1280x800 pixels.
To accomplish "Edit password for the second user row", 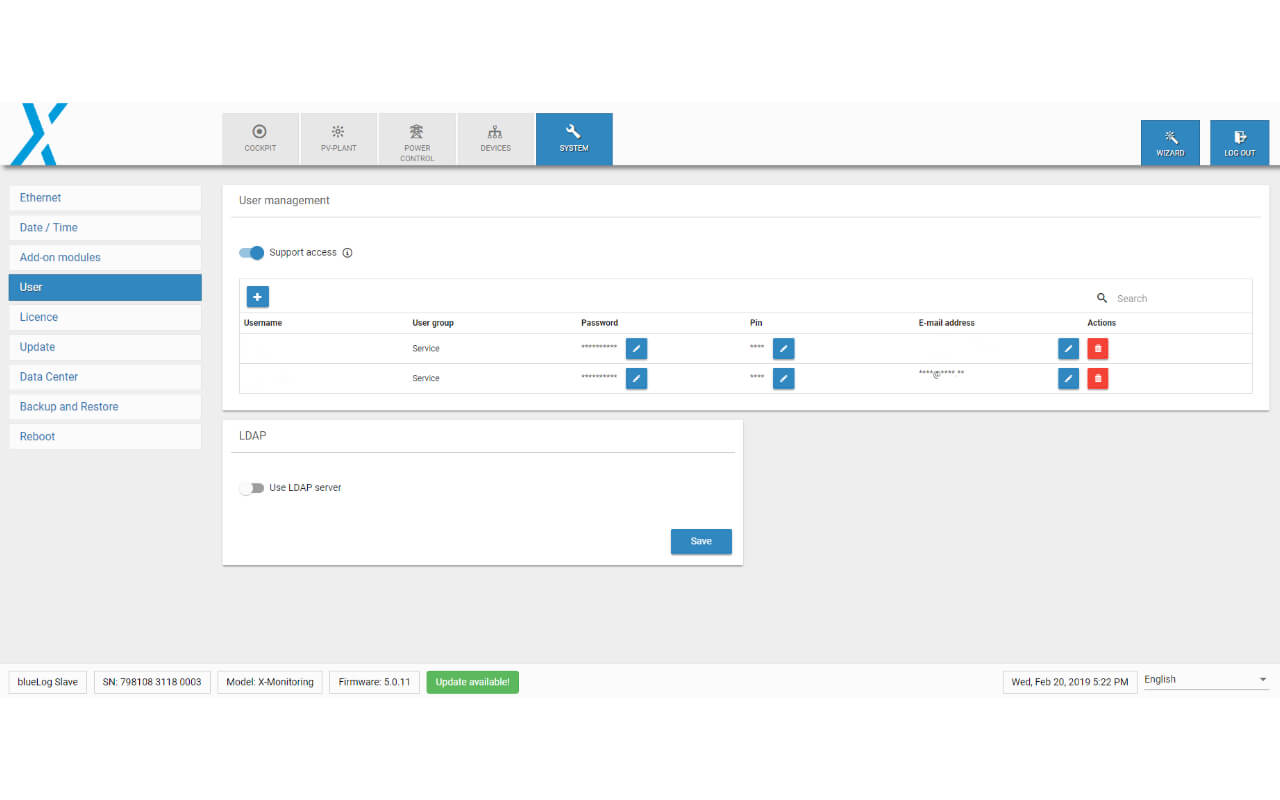I will (636, 379).
